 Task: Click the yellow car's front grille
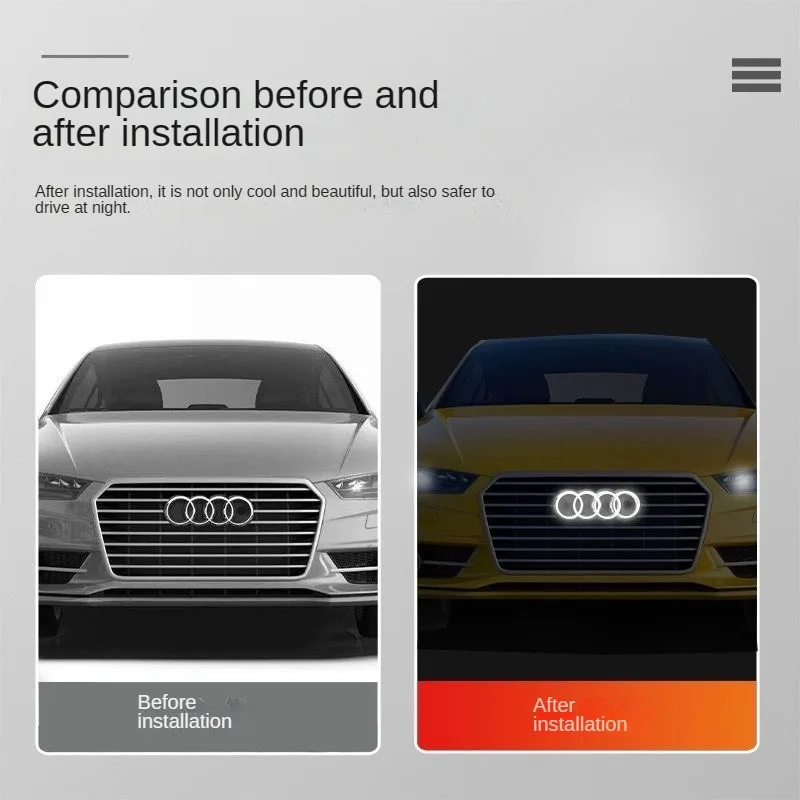tap(596, 523)
